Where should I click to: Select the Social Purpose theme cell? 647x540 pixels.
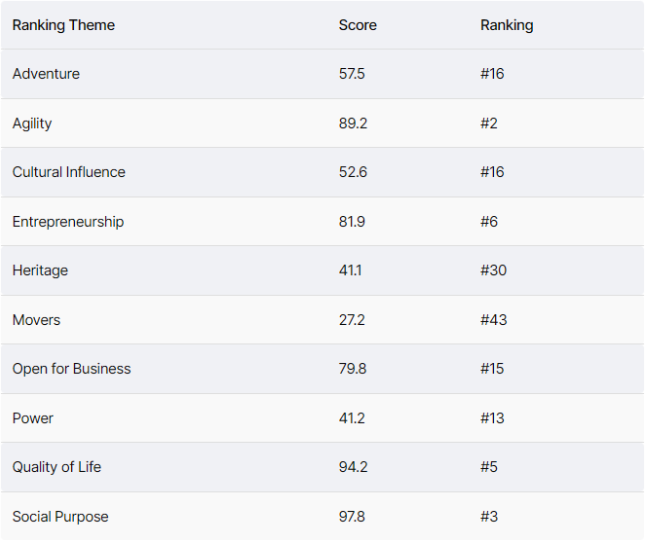point(60,516)
